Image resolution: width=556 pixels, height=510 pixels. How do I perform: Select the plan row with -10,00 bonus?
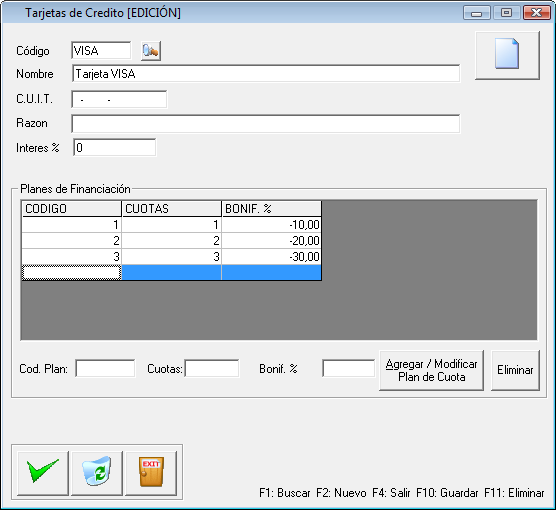point(172,225)
